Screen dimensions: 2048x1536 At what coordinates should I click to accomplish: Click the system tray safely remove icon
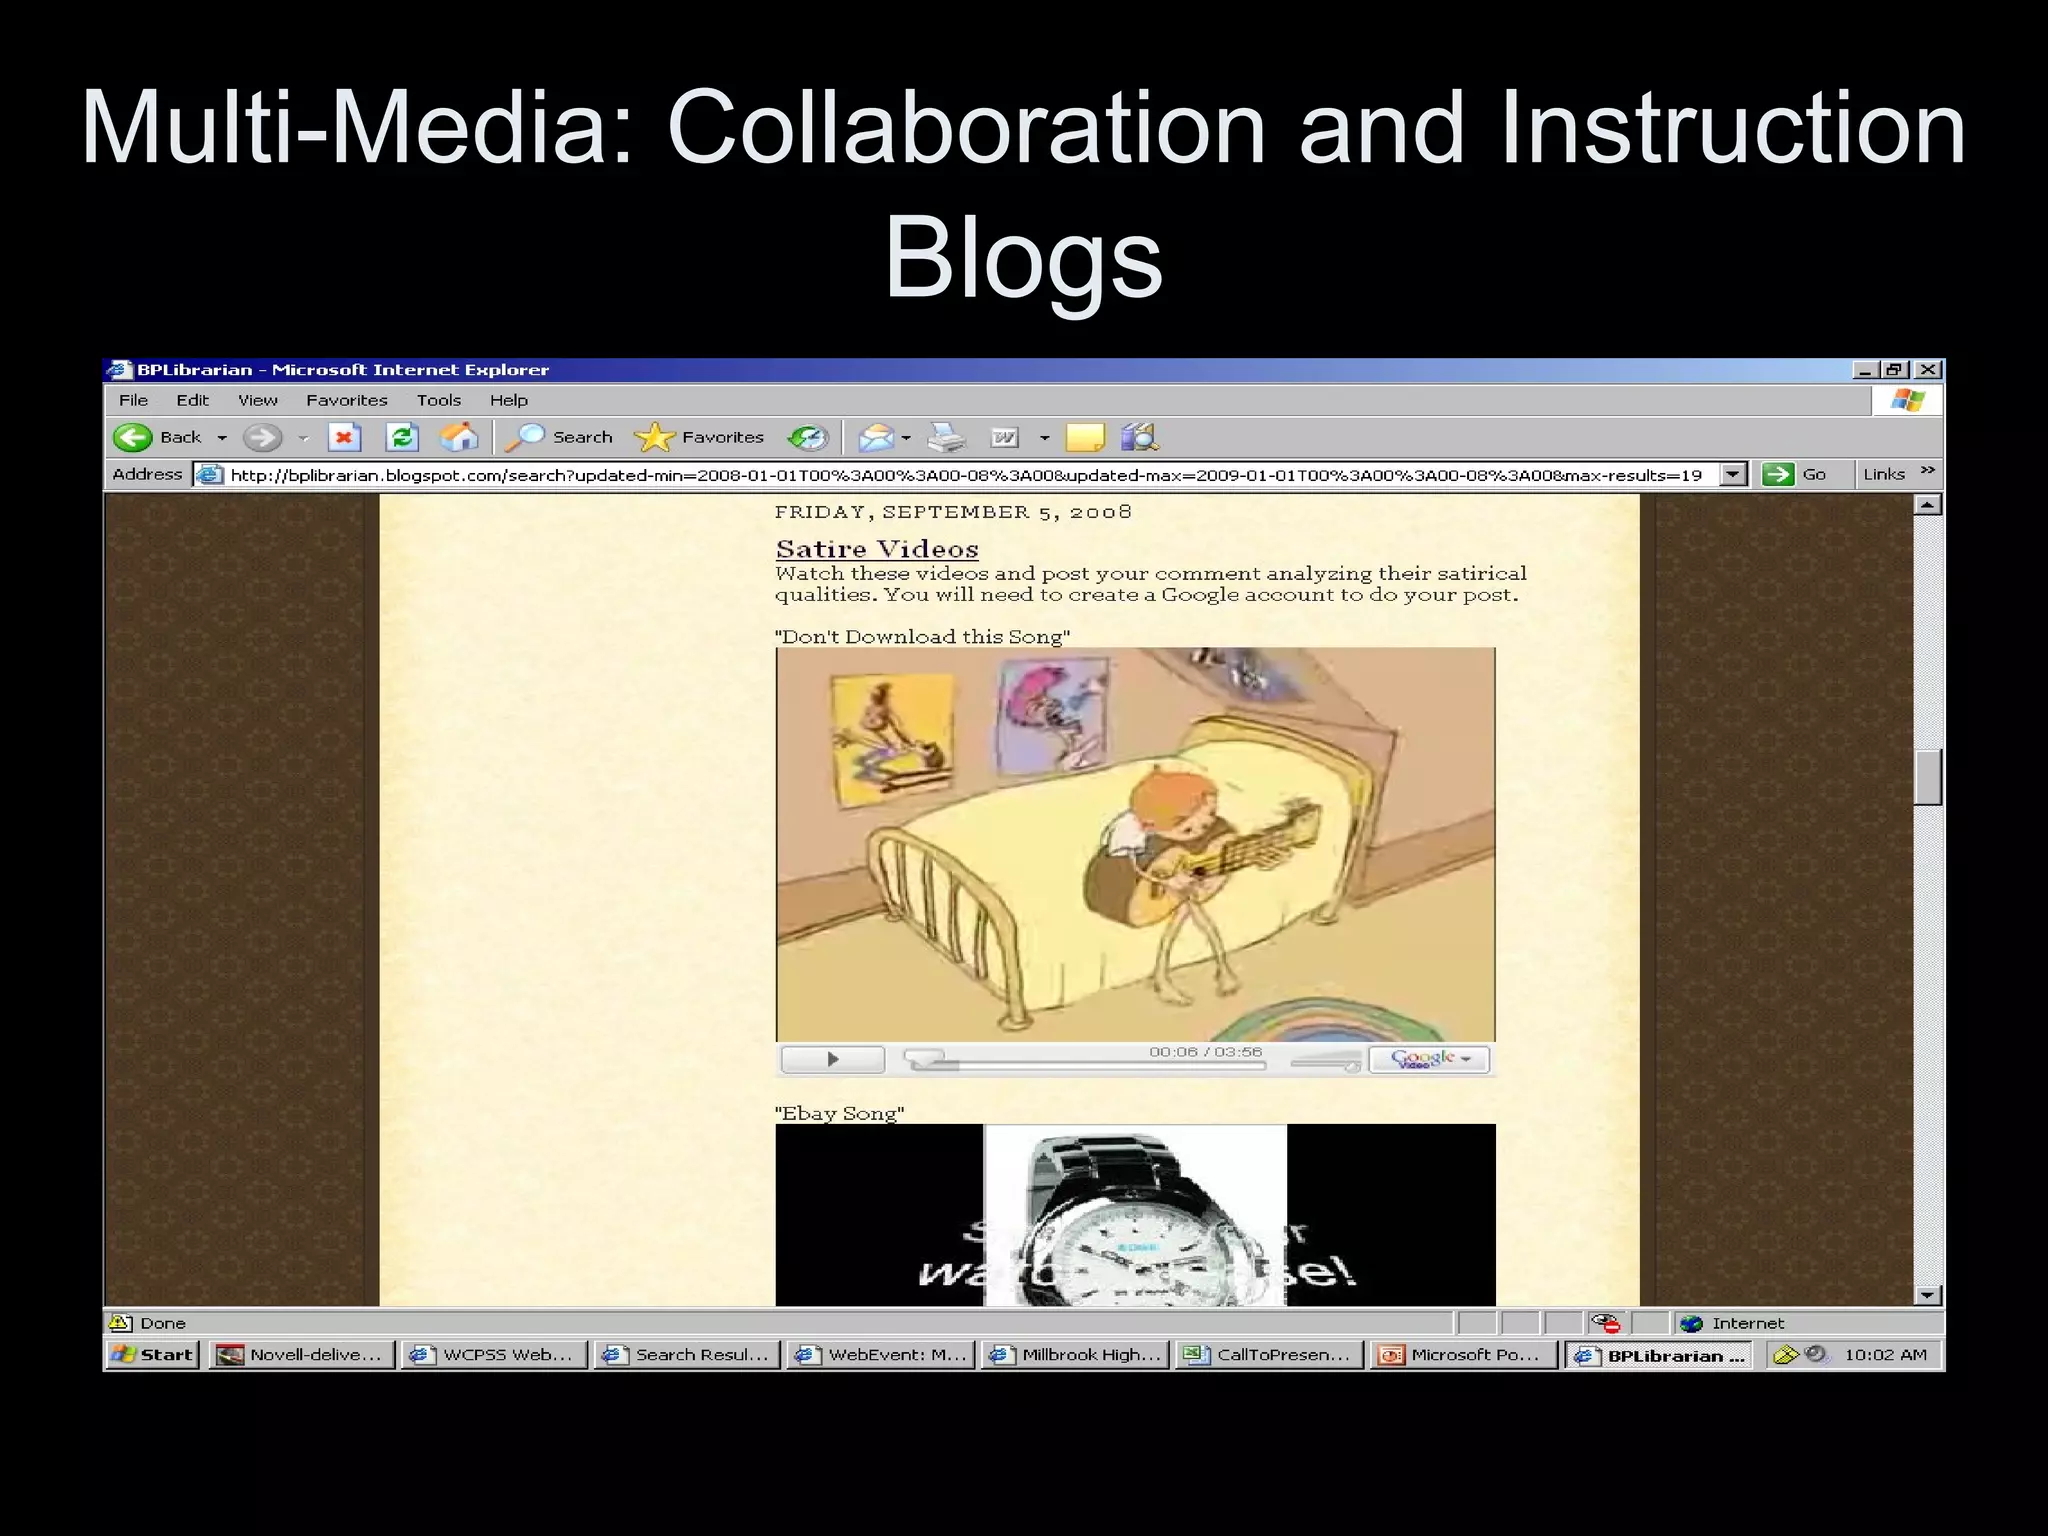point(1784,1355)
